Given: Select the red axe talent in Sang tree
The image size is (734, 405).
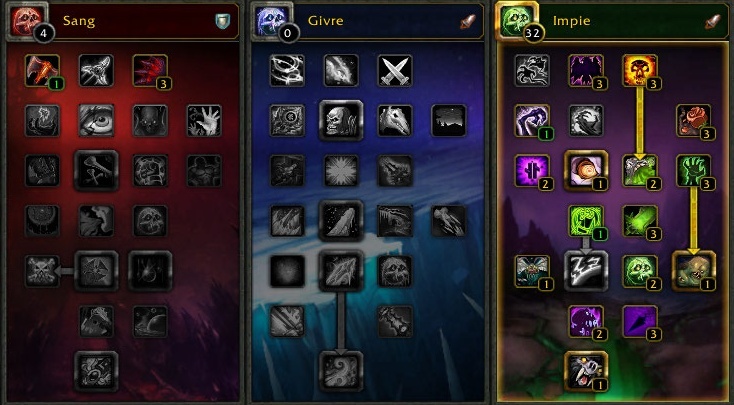Looking at the screenshot, I should coord(42,71).
